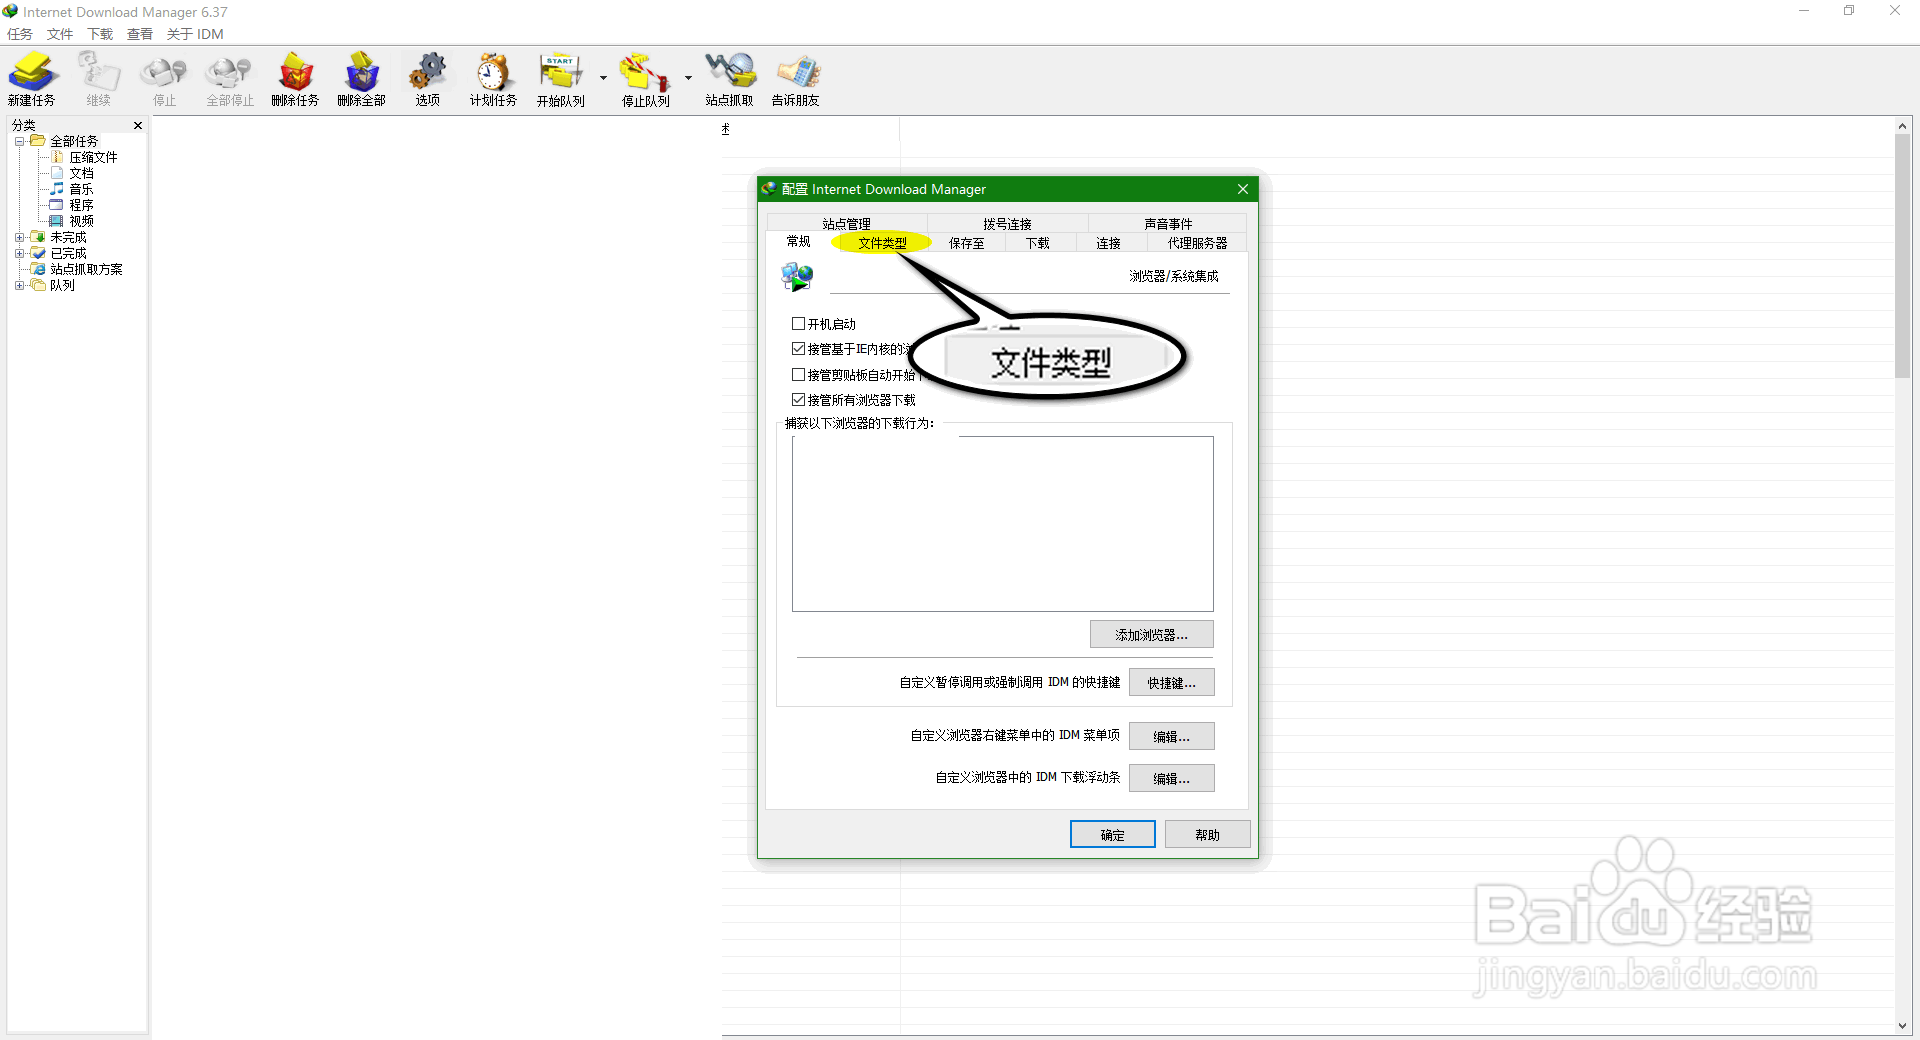Image resolution: width=1920 pixels, height=1040 pixels.
Task: Click the 删除全部 (delete all) toolbar icon
Action: 361,79
